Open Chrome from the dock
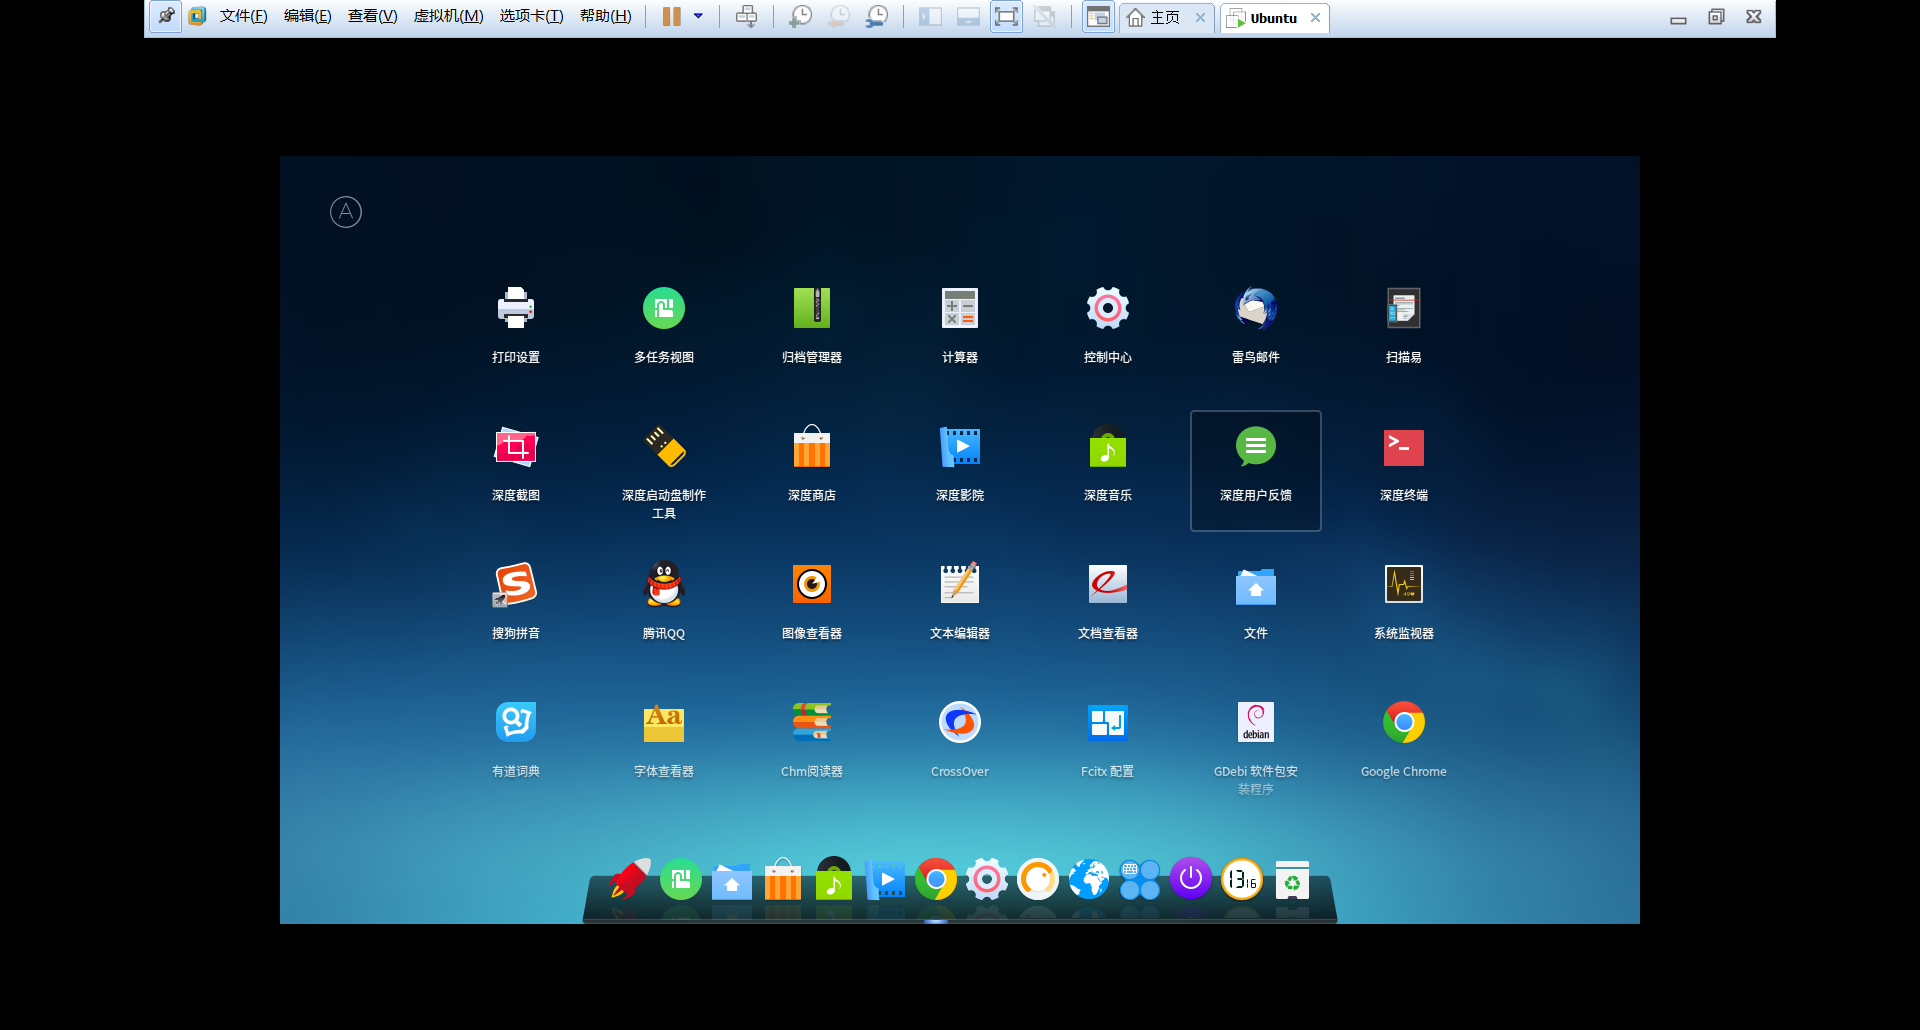The height and width of the screenshot is (1030, 1920). [936, 879]
